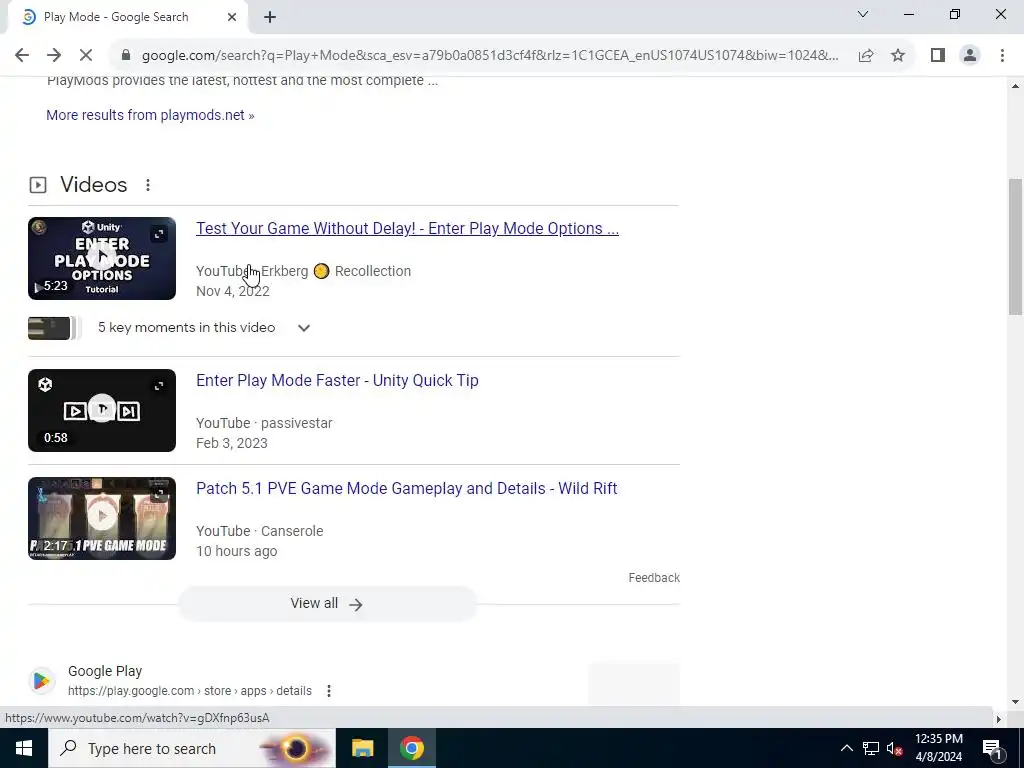
Task: Open the Videos section three-dot options
Action: [x=148, y=185]
